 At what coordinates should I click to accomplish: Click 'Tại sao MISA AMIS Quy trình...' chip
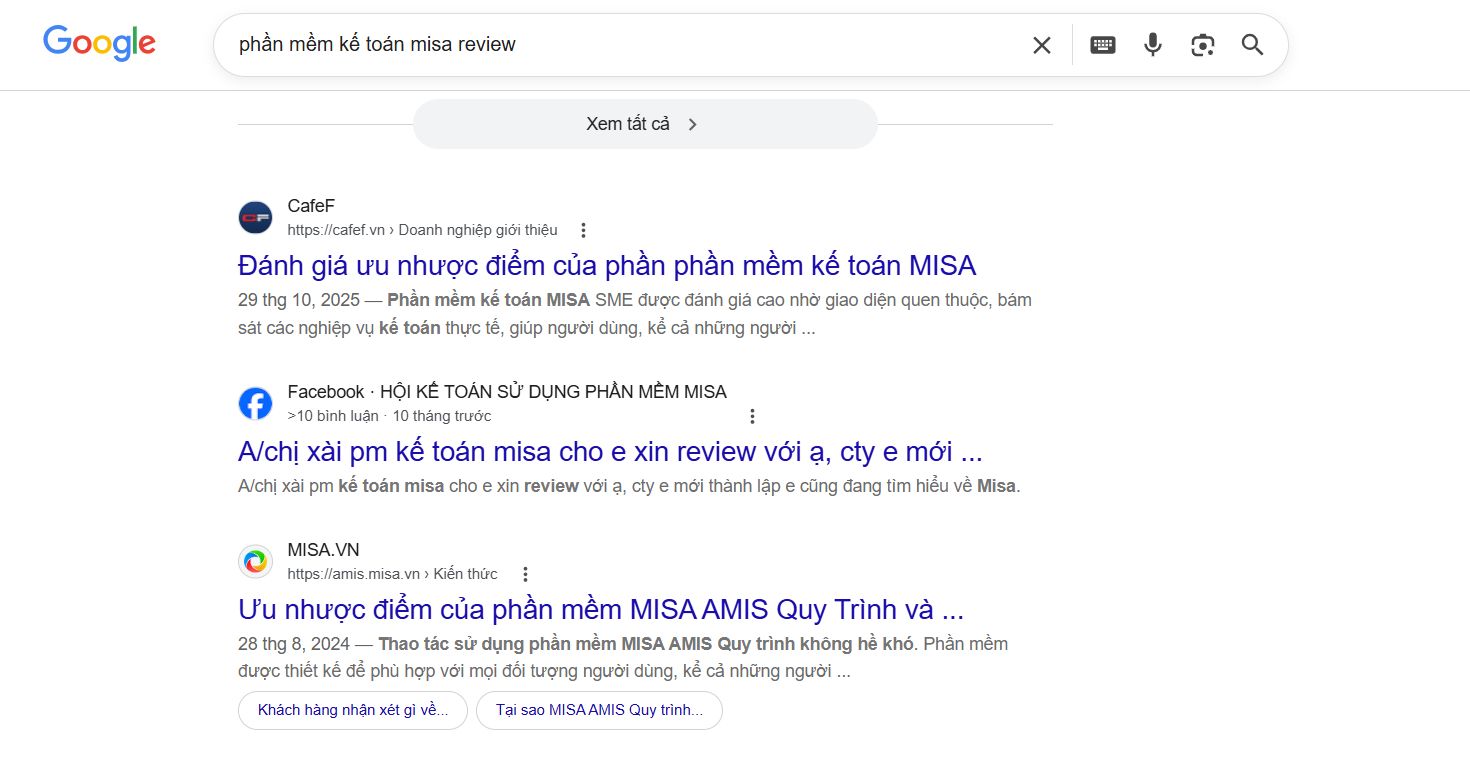[x=599, y=710]
